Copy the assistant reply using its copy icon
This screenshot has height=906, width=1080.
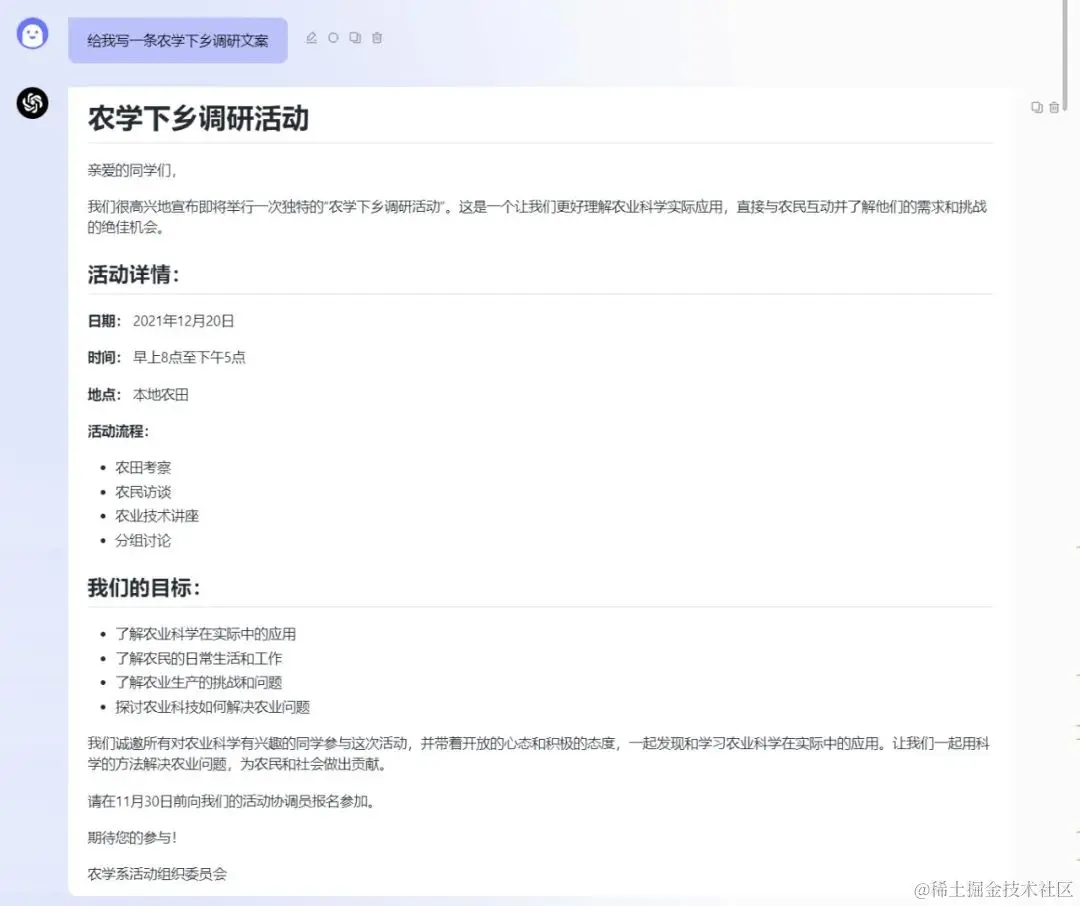pos(1036,106)
